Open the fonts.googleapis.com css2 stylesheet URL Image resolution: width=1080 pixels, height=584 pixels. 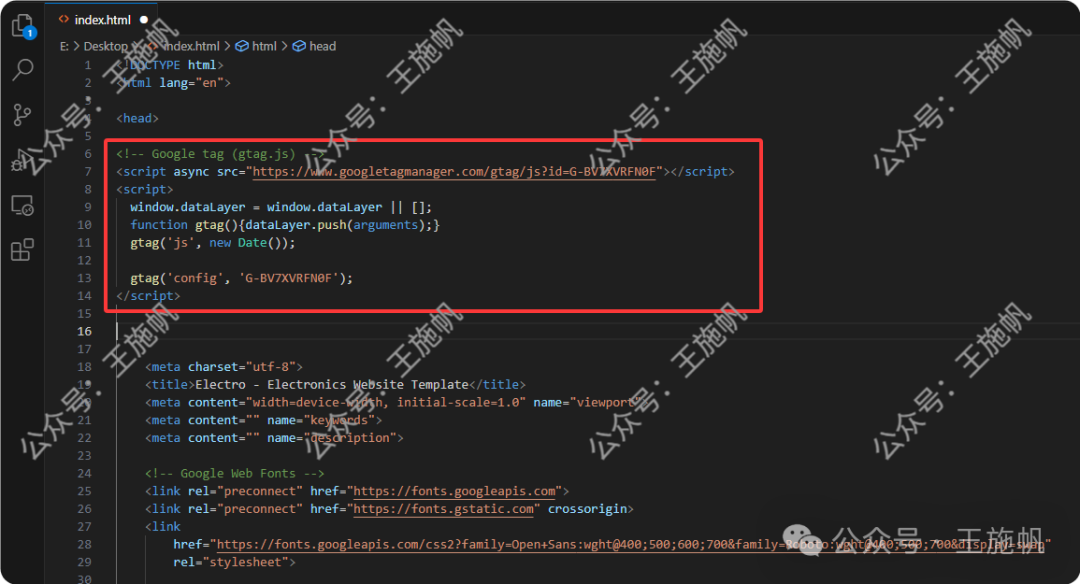pyautogui.click(x=630, y=545)
